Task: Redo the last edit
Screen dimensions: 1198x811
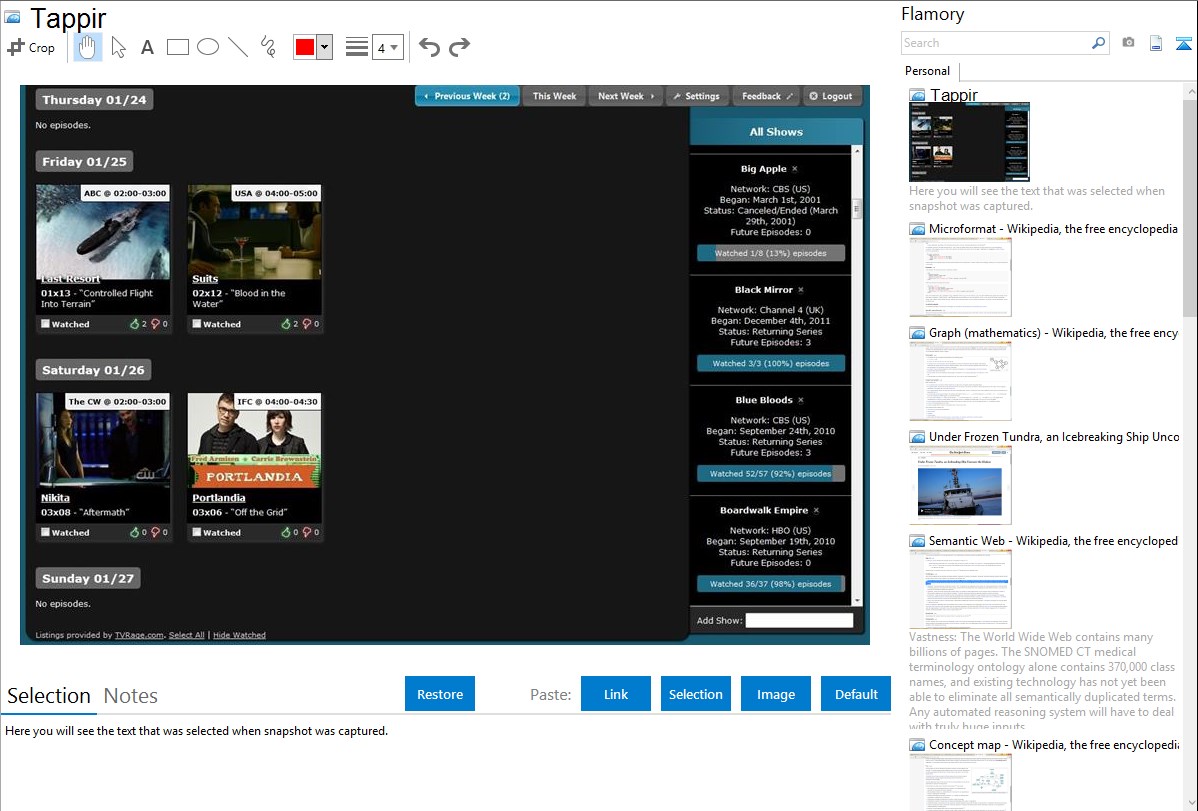Action: (459, 47)
